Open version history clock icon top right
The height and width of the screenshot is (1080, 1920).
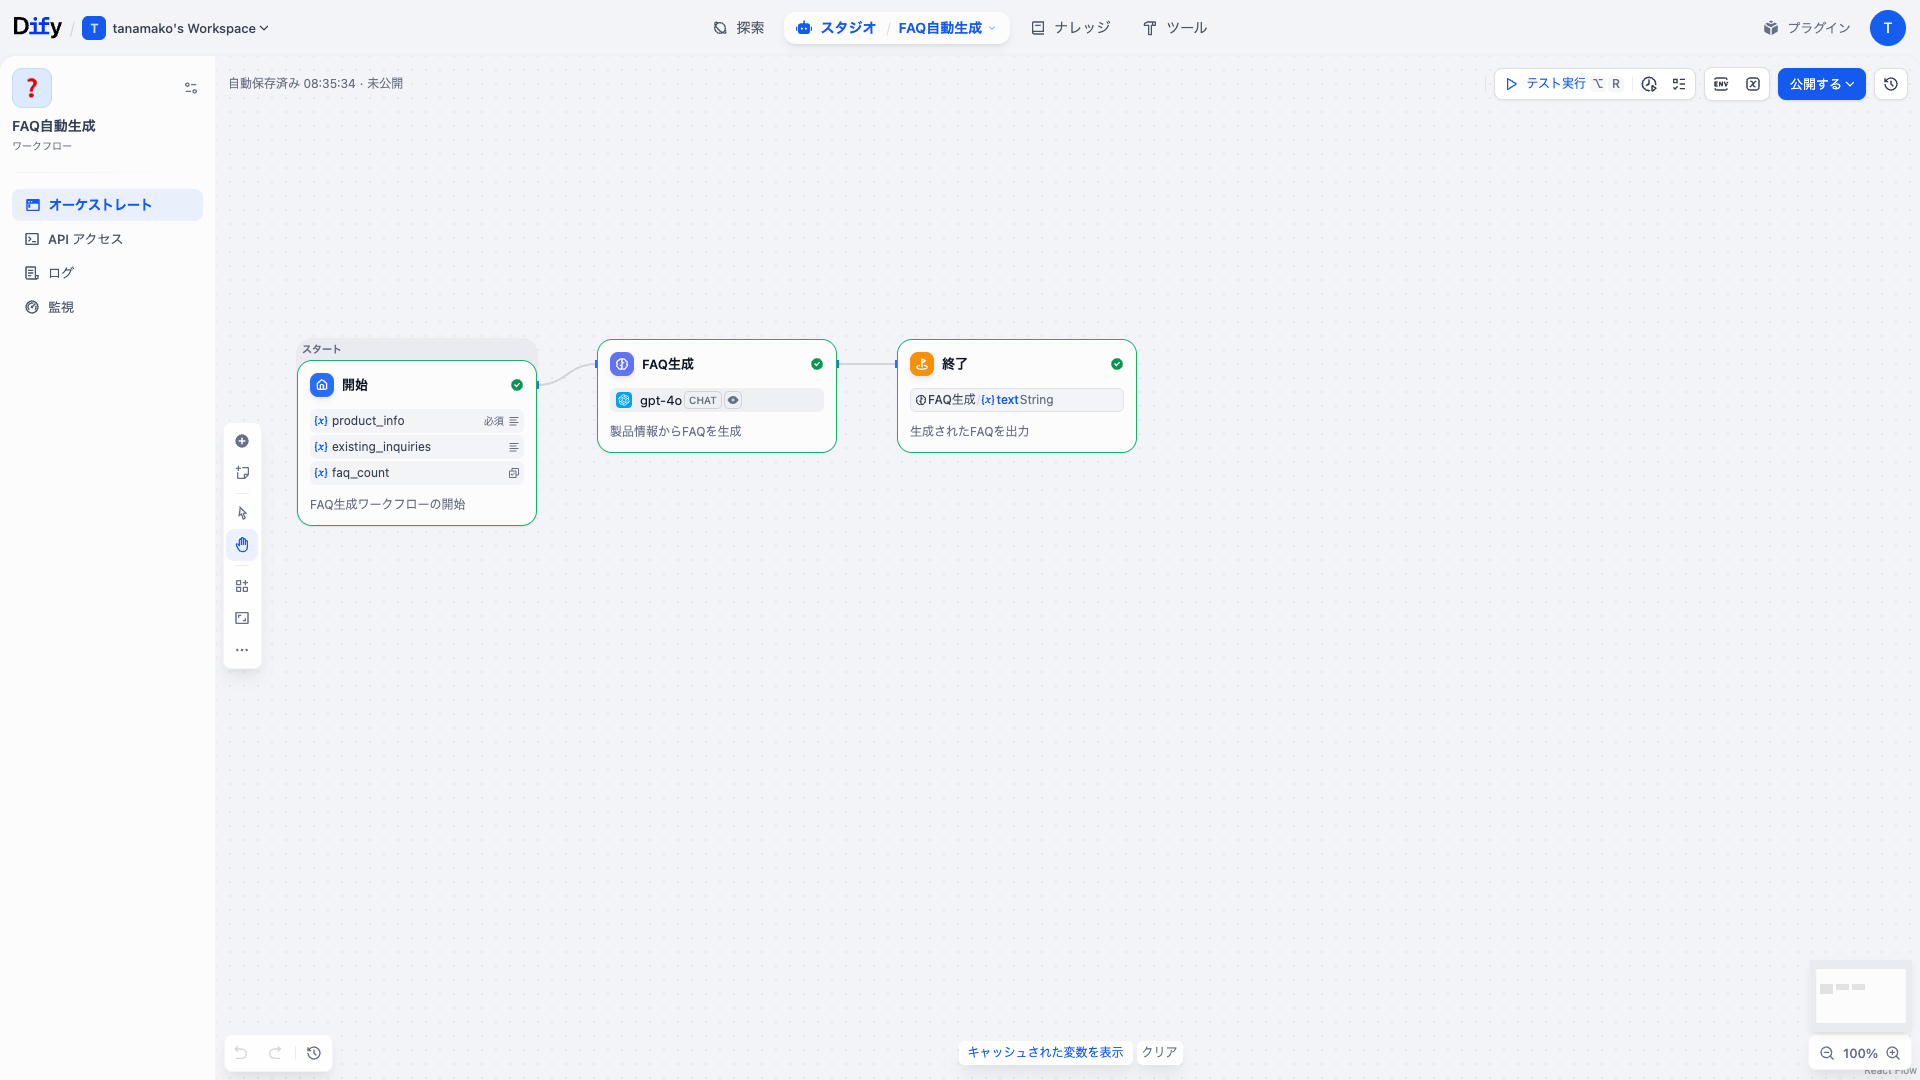pyautogui.click(x=1891, y=84)
